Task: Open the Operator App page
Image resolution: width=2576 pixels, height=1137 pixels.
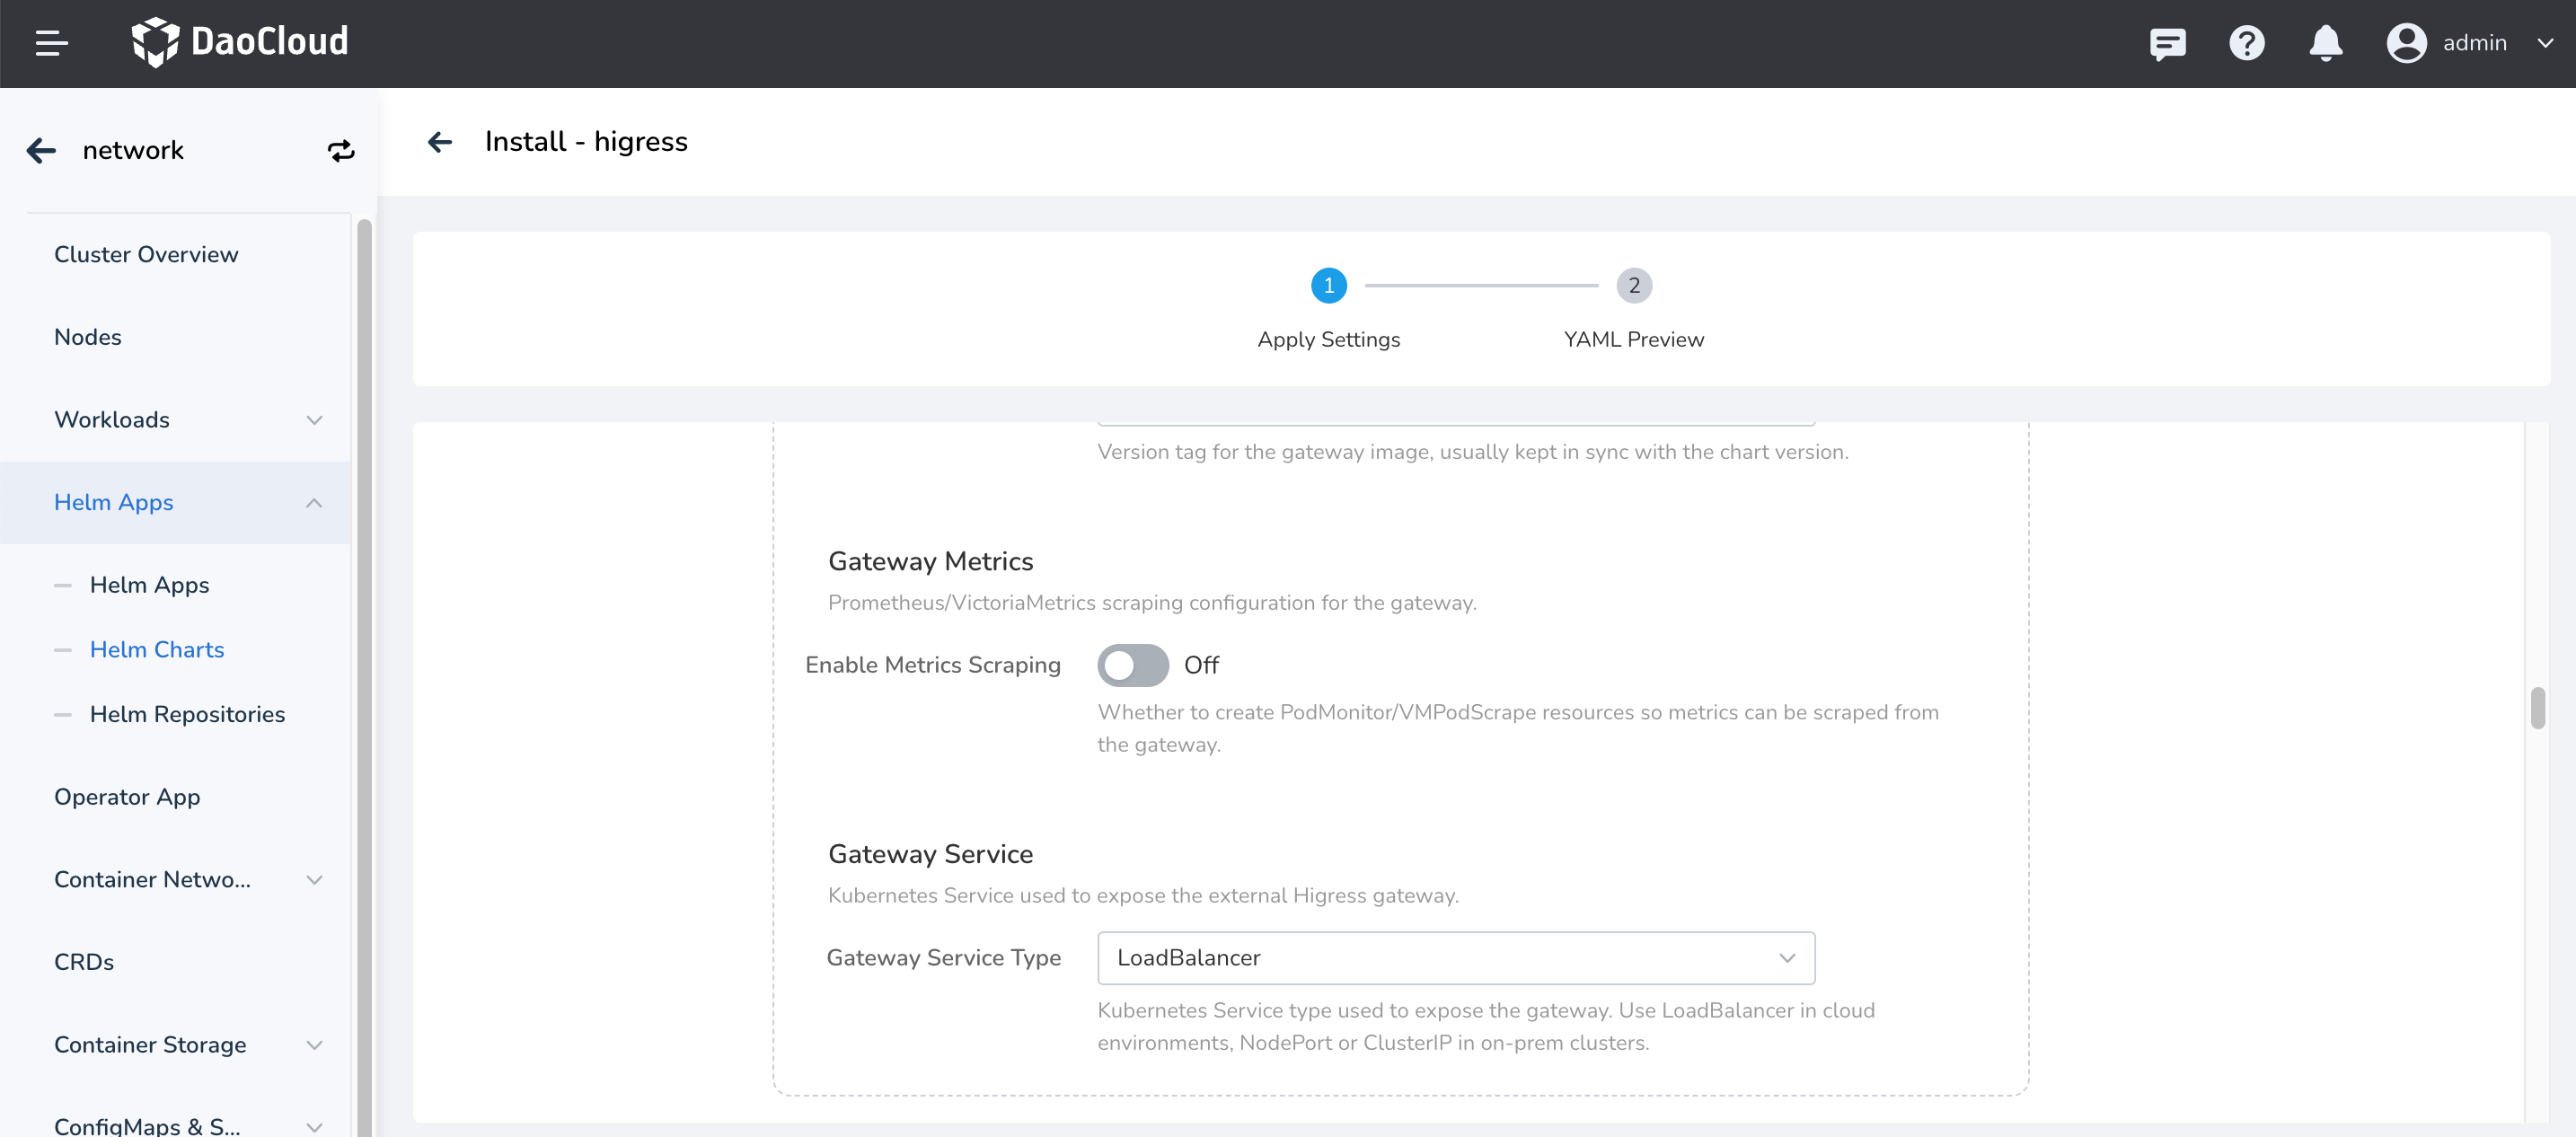Action: [127, 797]
